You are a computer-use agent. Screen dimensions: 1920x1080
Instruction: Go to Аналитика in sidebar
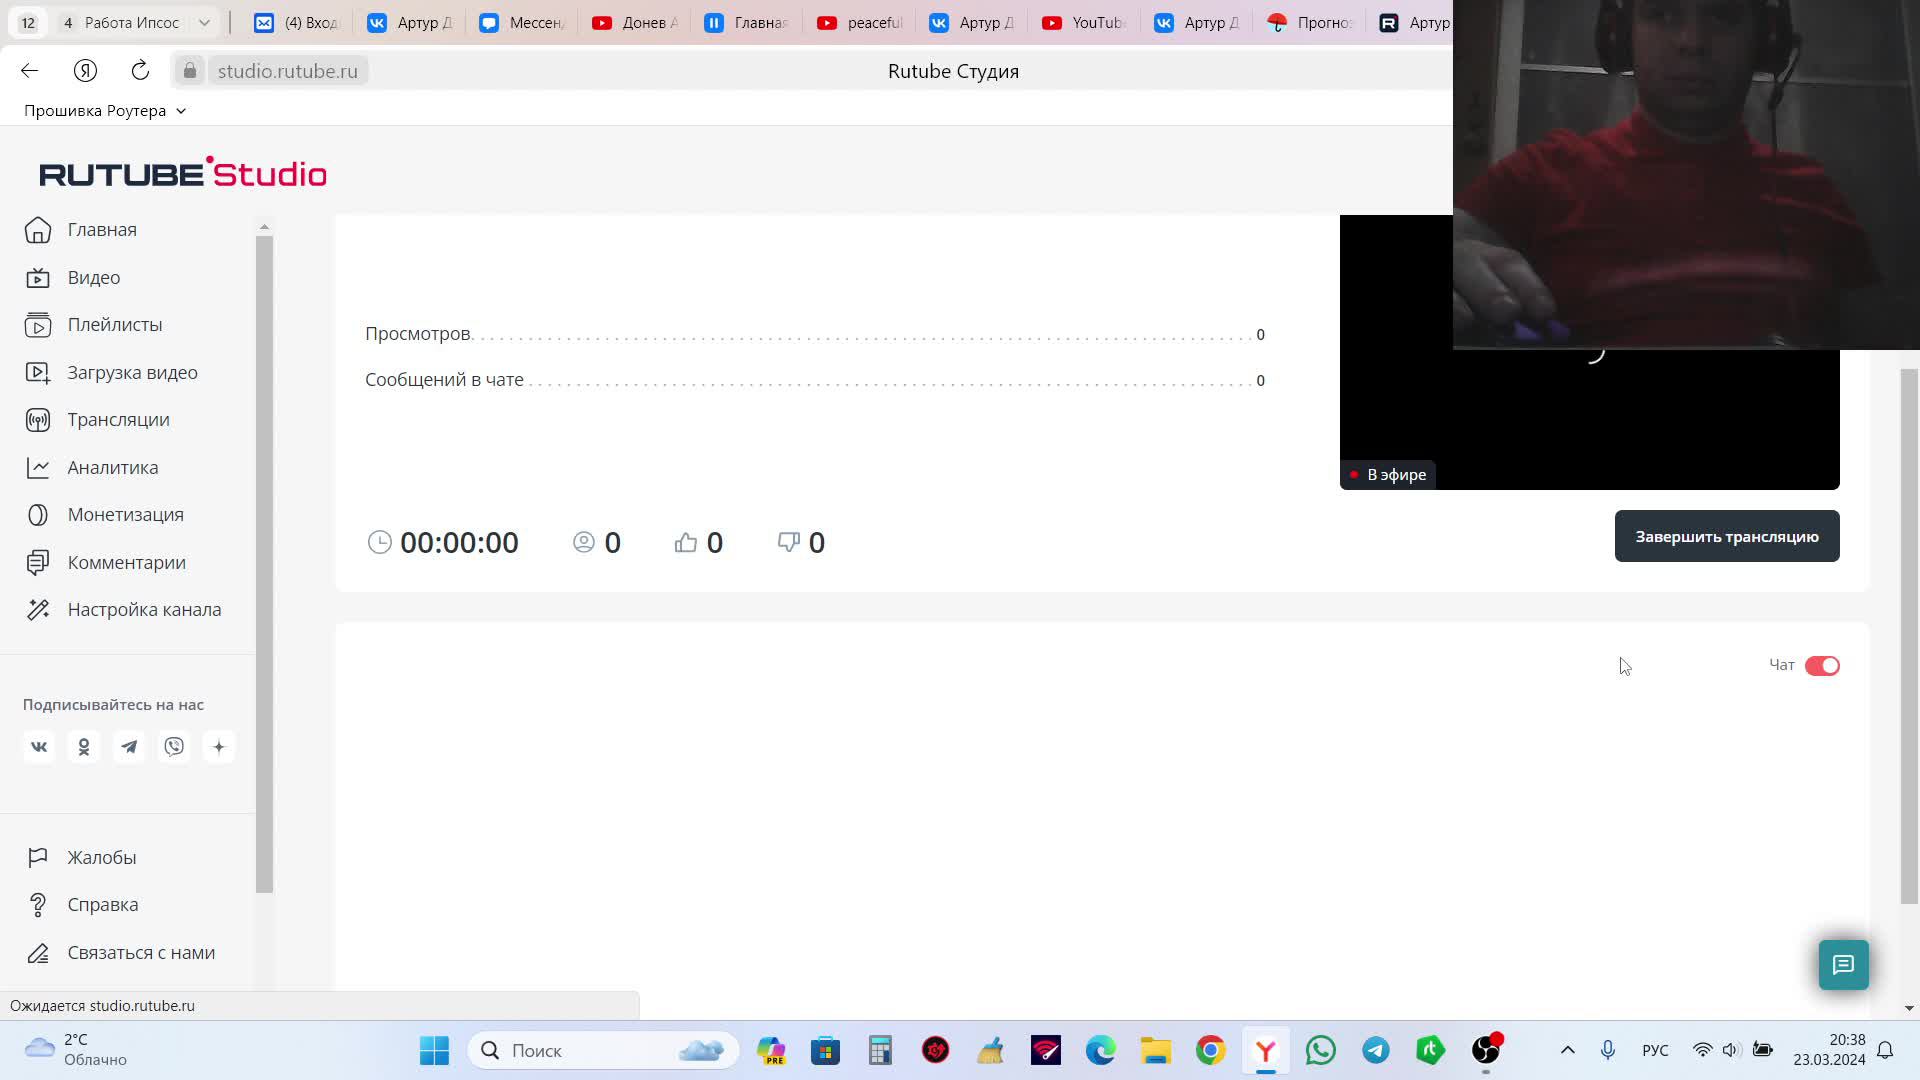pyautogui.click(x=112, y=467)
